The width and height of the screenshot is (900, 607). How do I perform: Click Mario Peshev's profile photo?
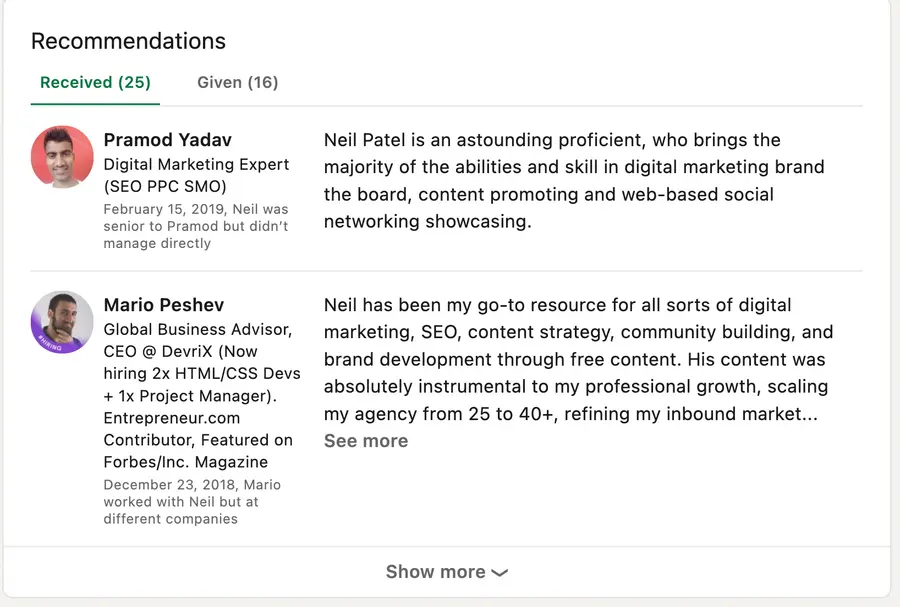61,322
